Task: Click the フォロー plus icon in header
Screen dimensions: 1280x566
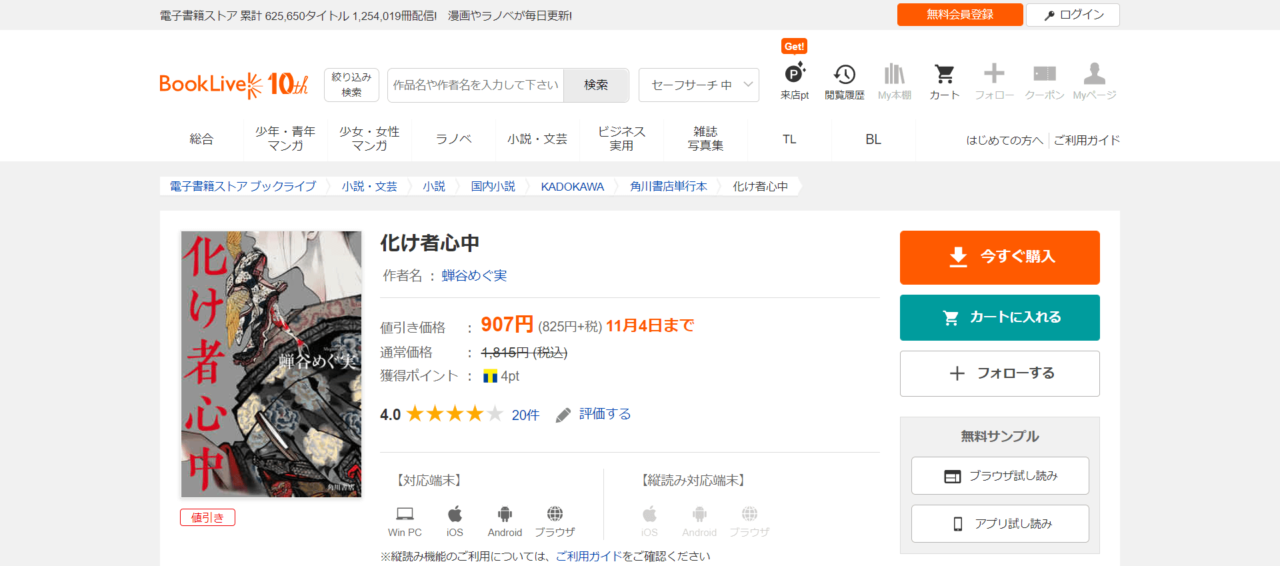Action: [994, 81]
